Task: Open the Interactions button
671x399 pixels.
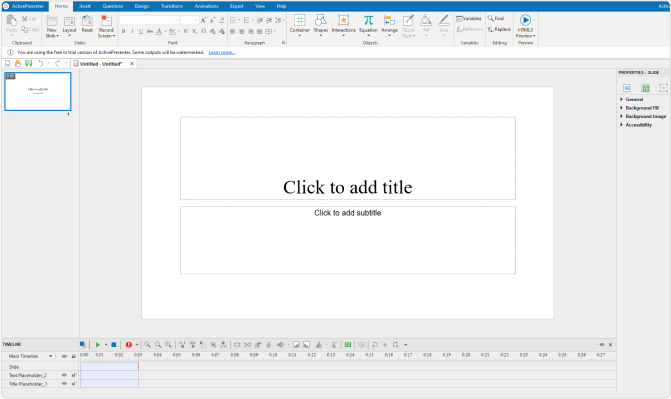Action: [343, 25]
